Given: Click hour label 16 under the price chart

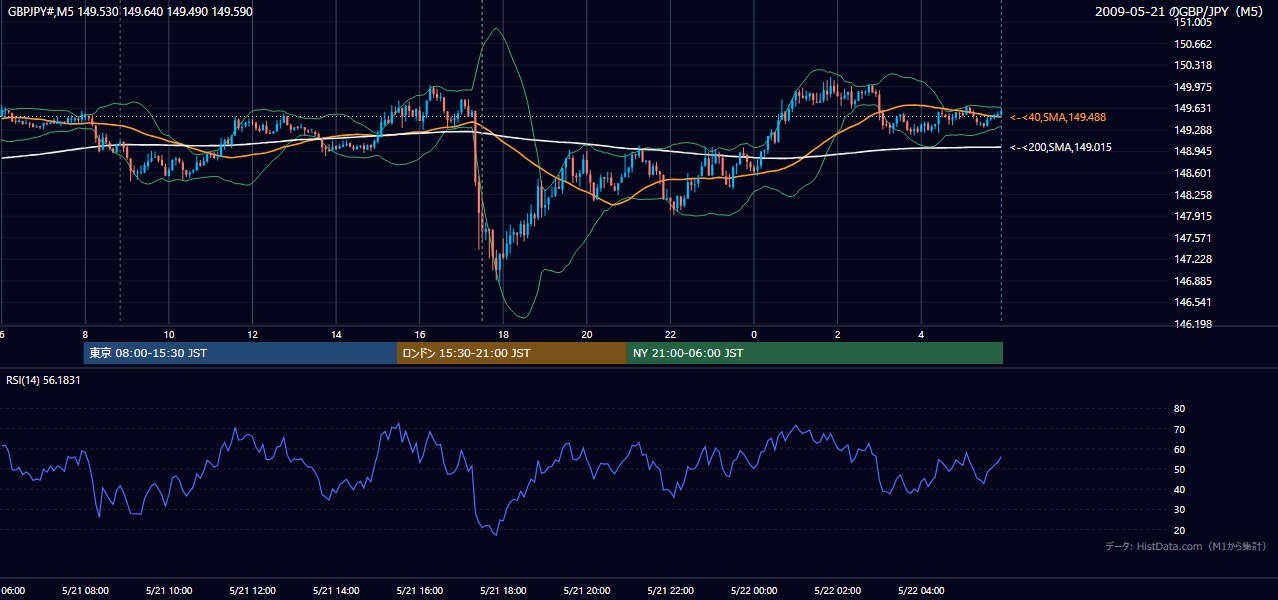Looking at the screenshot, I should [420, 334].
